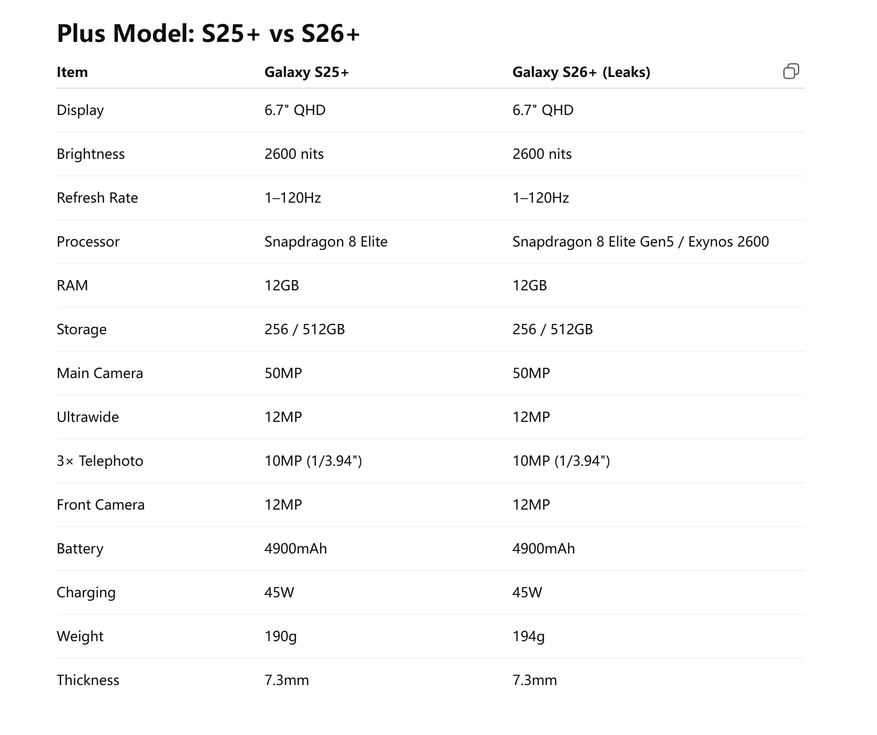The height and width of the screenshot is (735, 877).
Task: Select the "Display" row label
Action: 80,110
